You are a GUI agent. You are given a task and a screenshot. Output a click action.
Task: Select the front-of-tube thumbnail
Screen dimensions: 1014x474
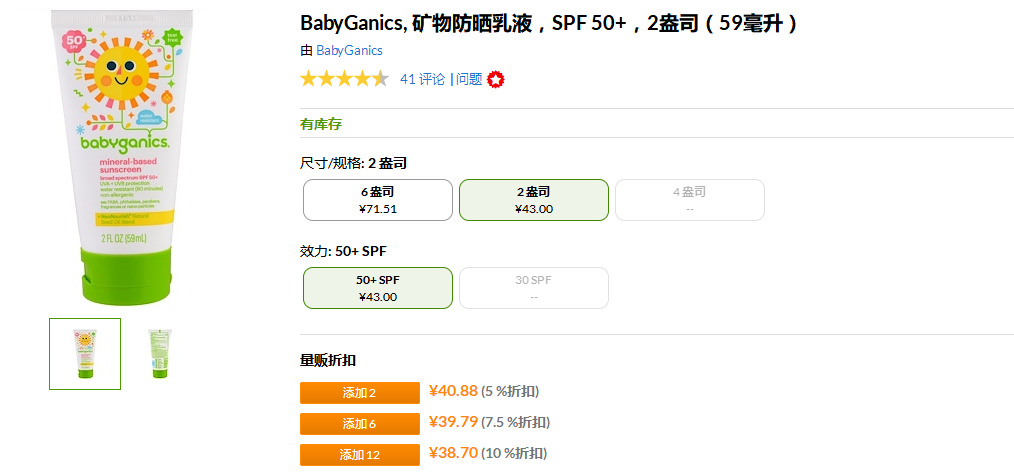[85, 354]
